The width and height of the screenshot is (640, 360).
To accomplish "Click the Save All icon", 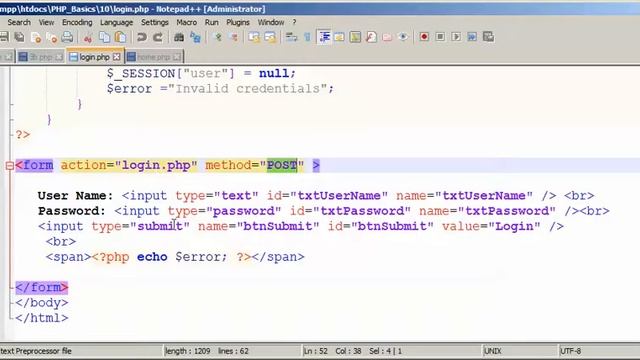I will pos(19,37).
